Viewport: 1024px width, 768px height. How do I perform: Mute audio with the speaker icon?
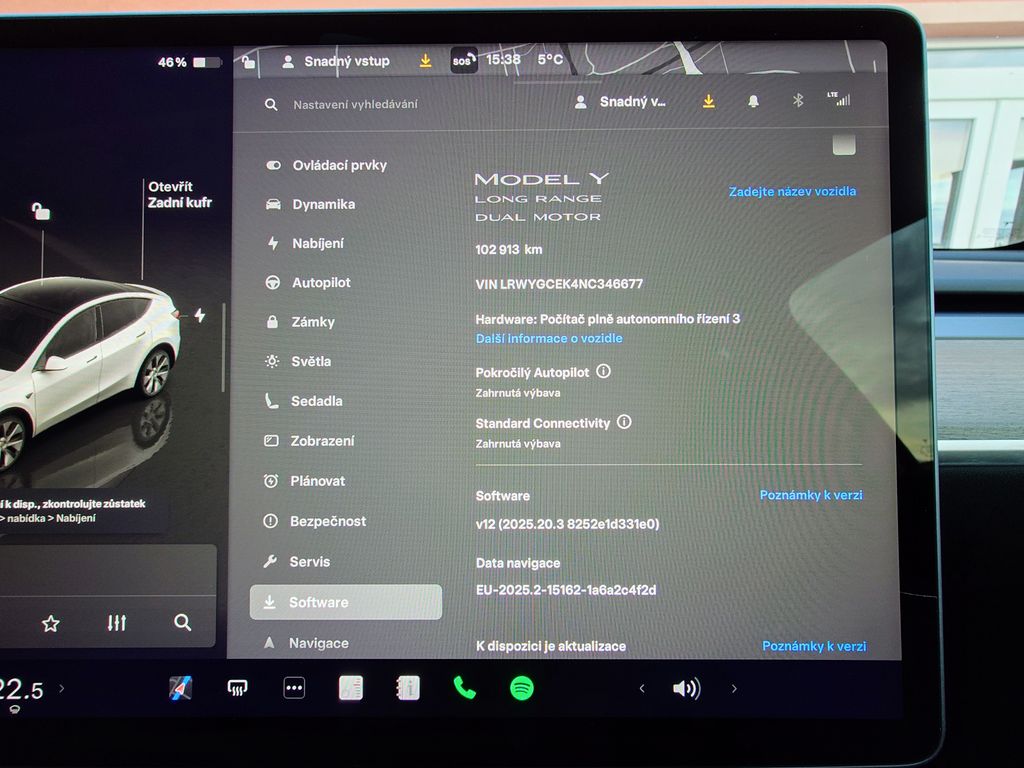[x=686, y=688]
